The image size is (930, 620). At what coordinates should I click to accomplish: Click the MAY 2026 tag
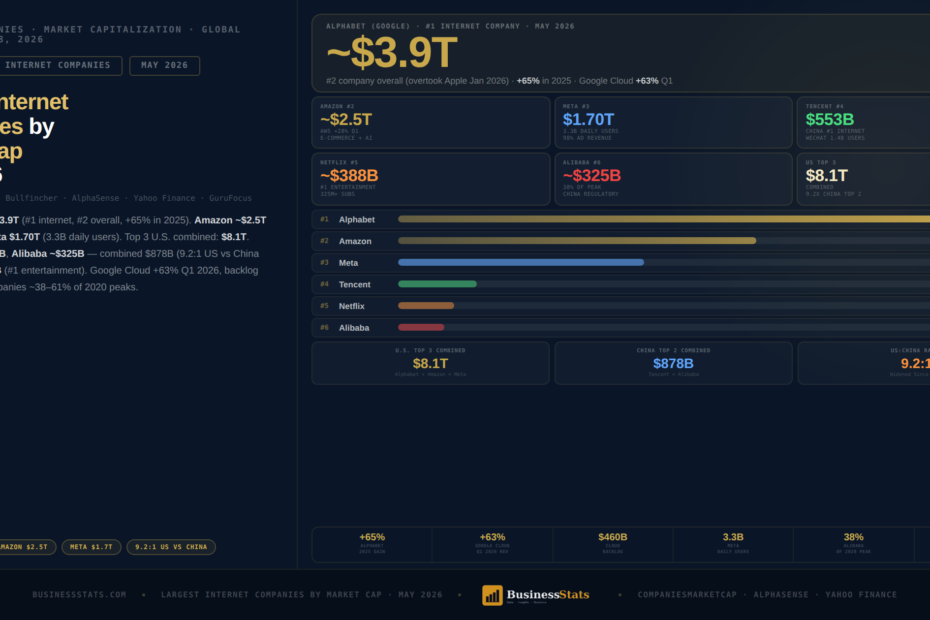pyautogui.click(x=164, y=65)
